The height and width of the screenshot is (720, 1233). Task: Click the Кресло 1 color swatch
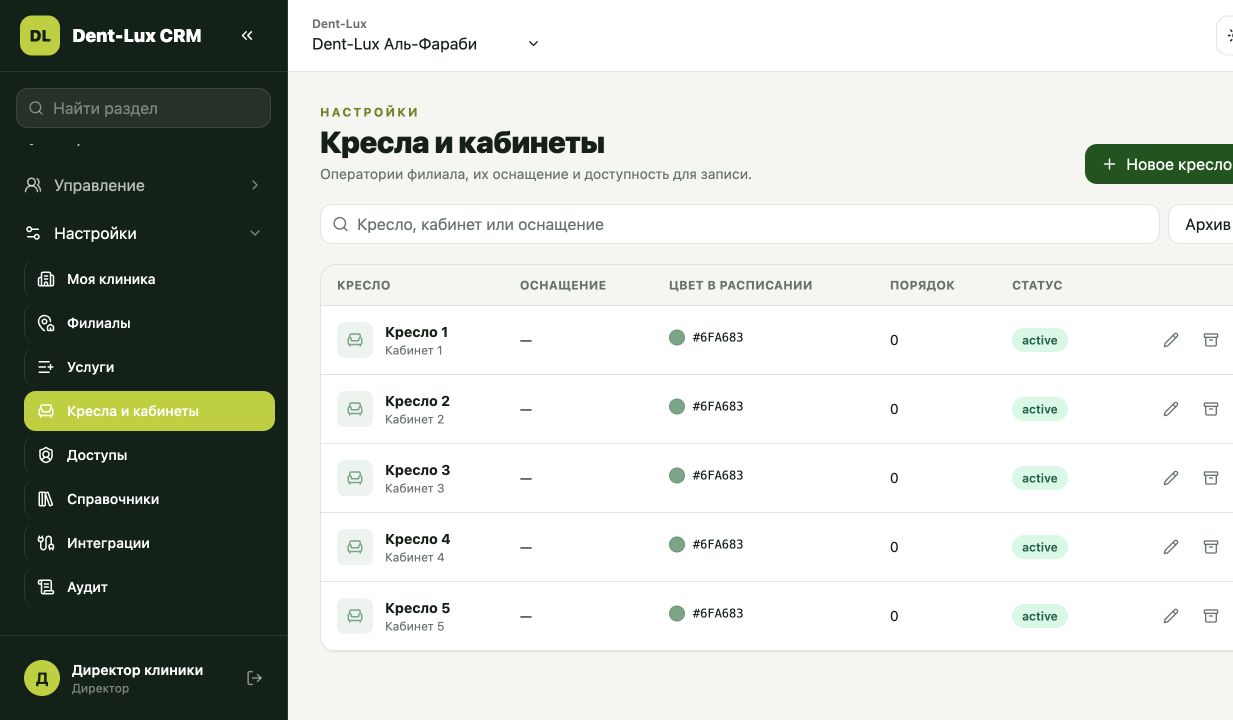(x=676, y=338)
